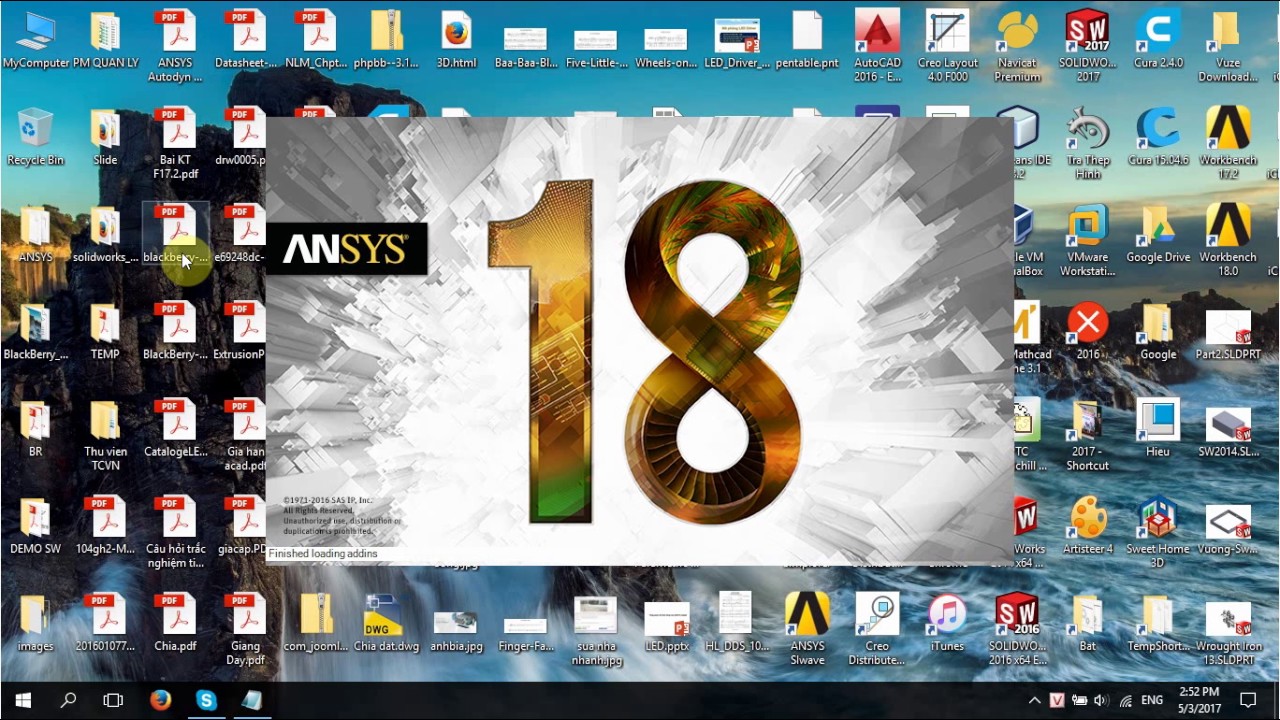Open Workbench 17.2 shortcut
This screenshot has height=720, width=1280.
1228,143
